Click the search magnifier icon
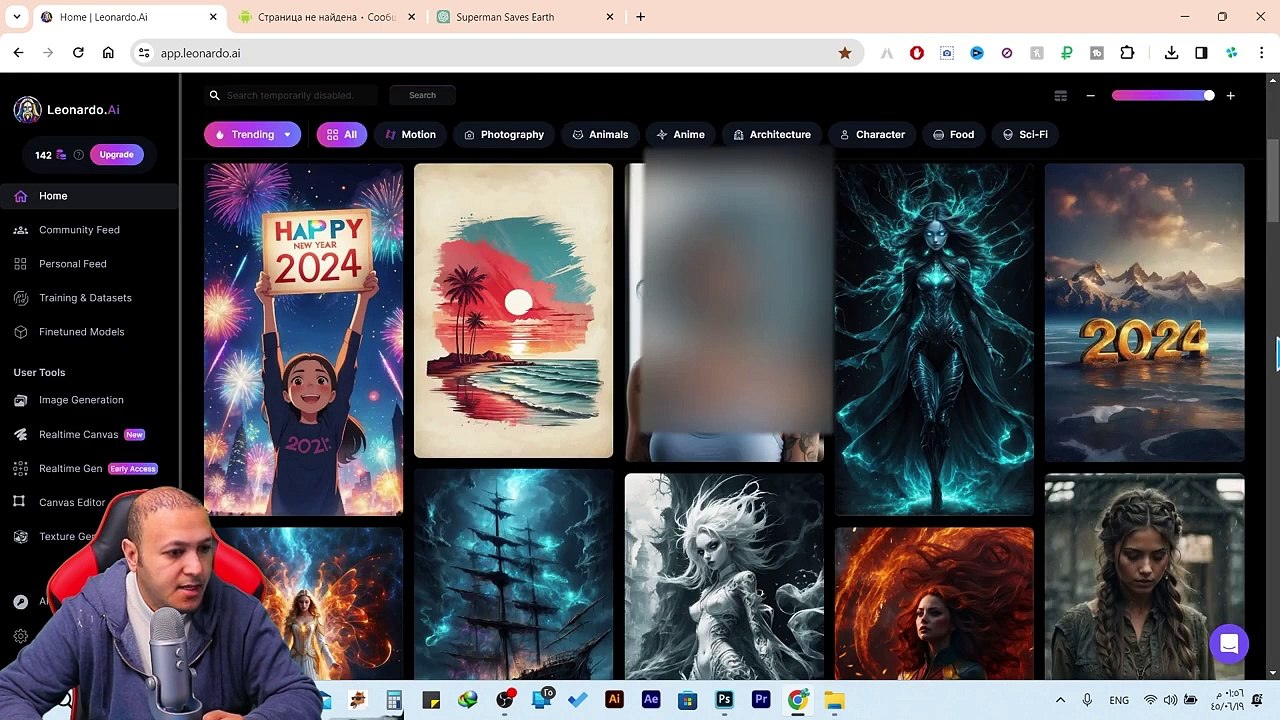 click(214, 95)
